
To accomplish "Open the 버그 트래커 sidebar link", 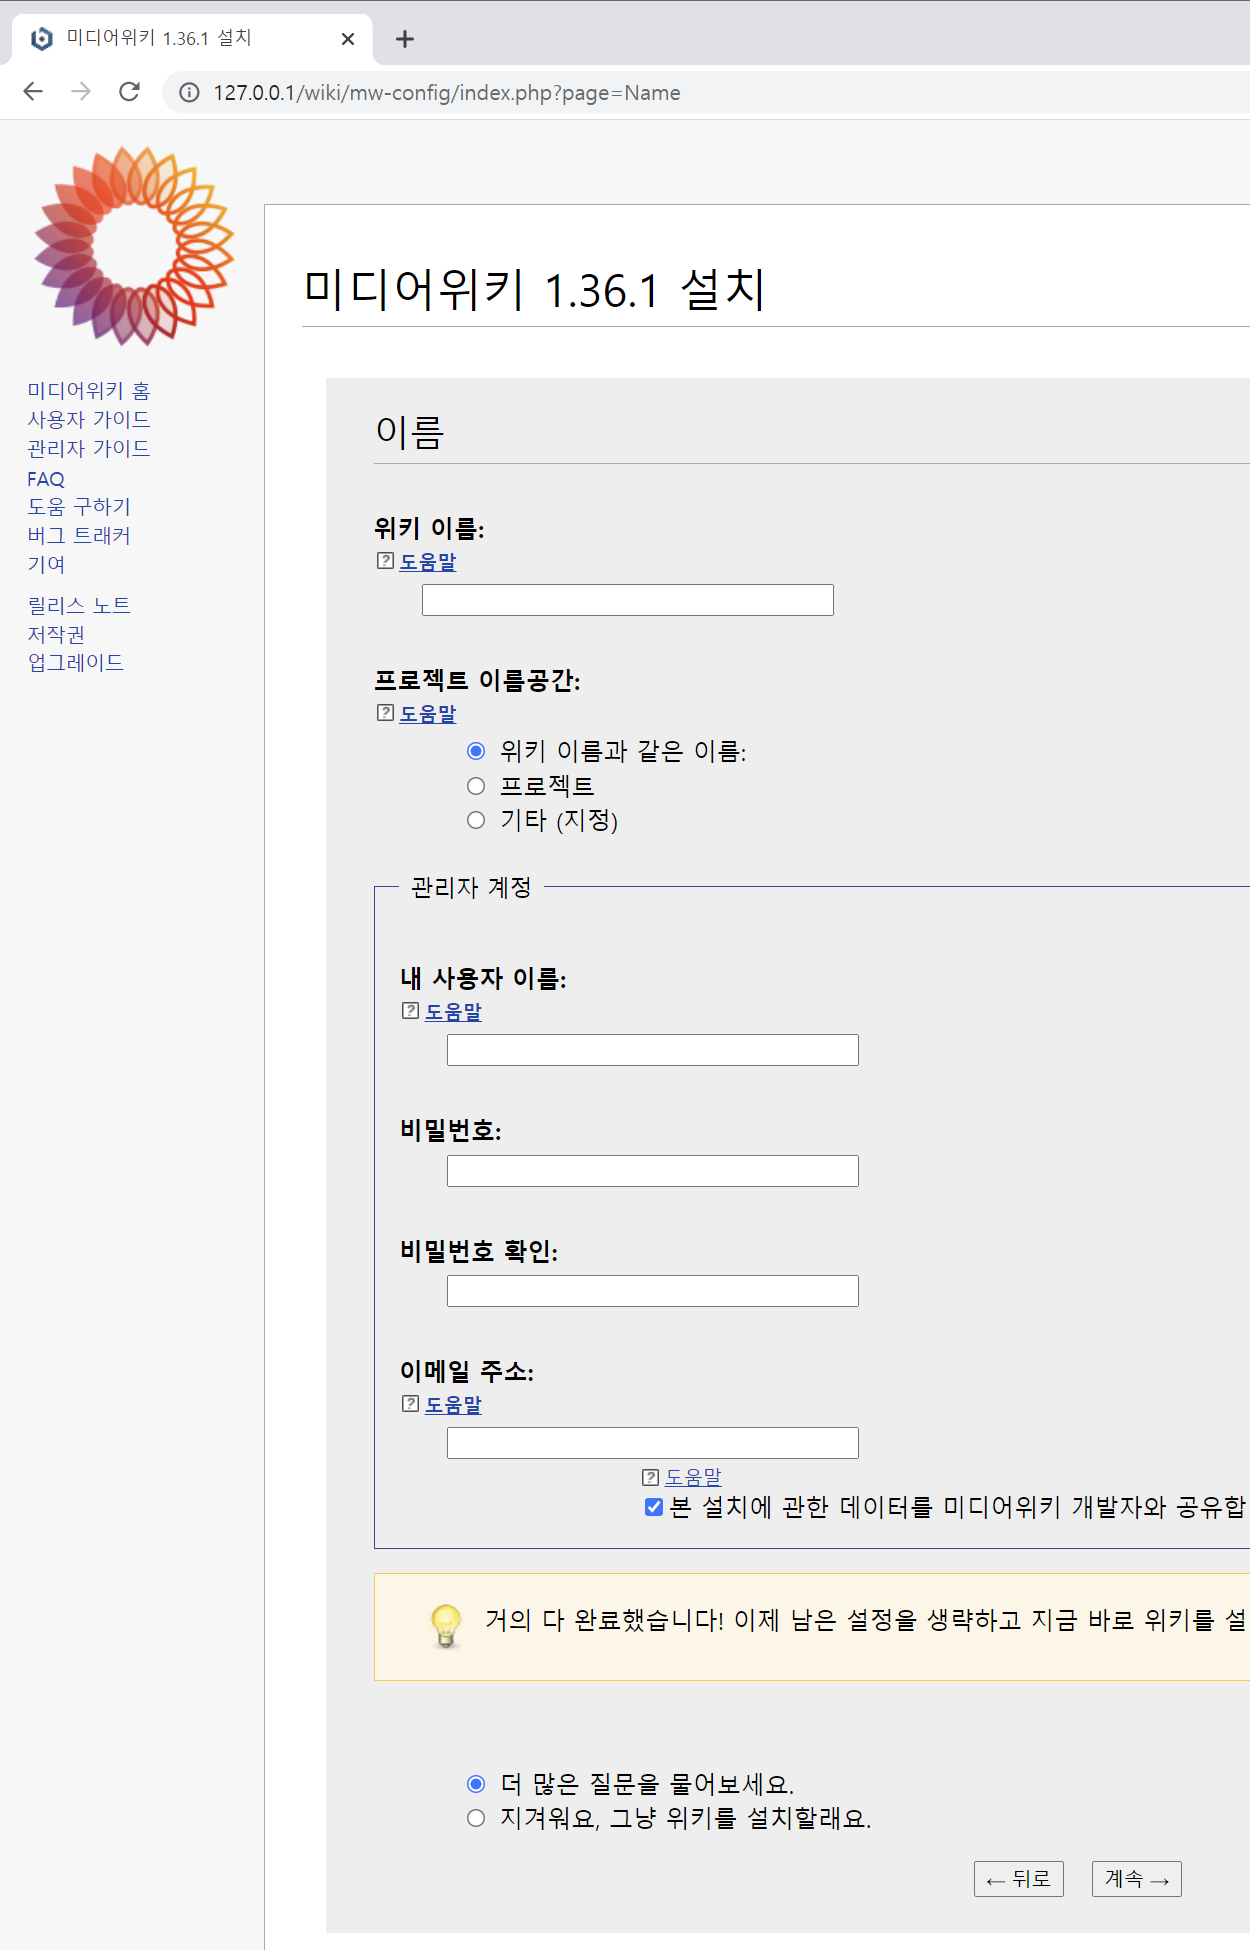I will (x=79, y=535).
